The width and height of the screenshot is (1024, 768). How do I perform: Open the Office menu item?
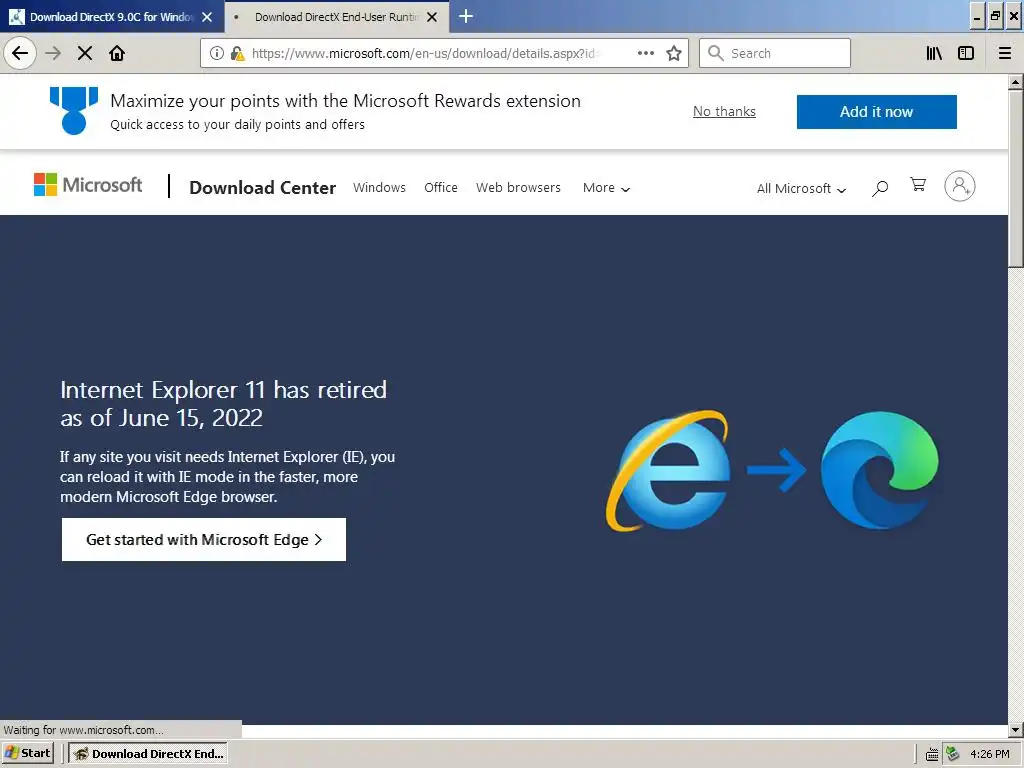[x=441, y=187]
